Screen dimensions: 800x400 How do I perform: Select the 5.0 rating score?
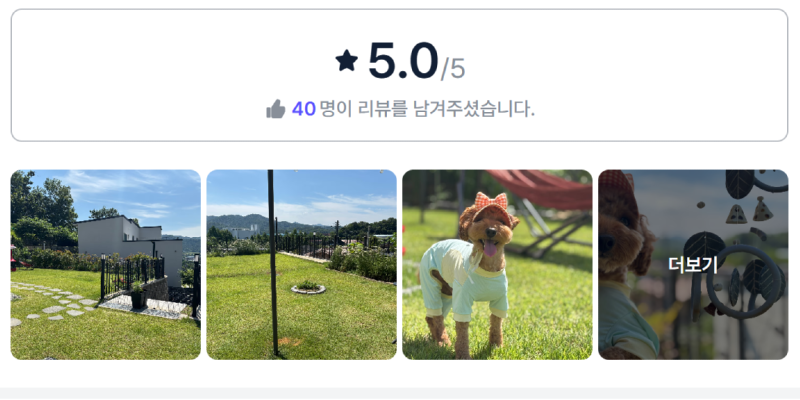(403, 61)
